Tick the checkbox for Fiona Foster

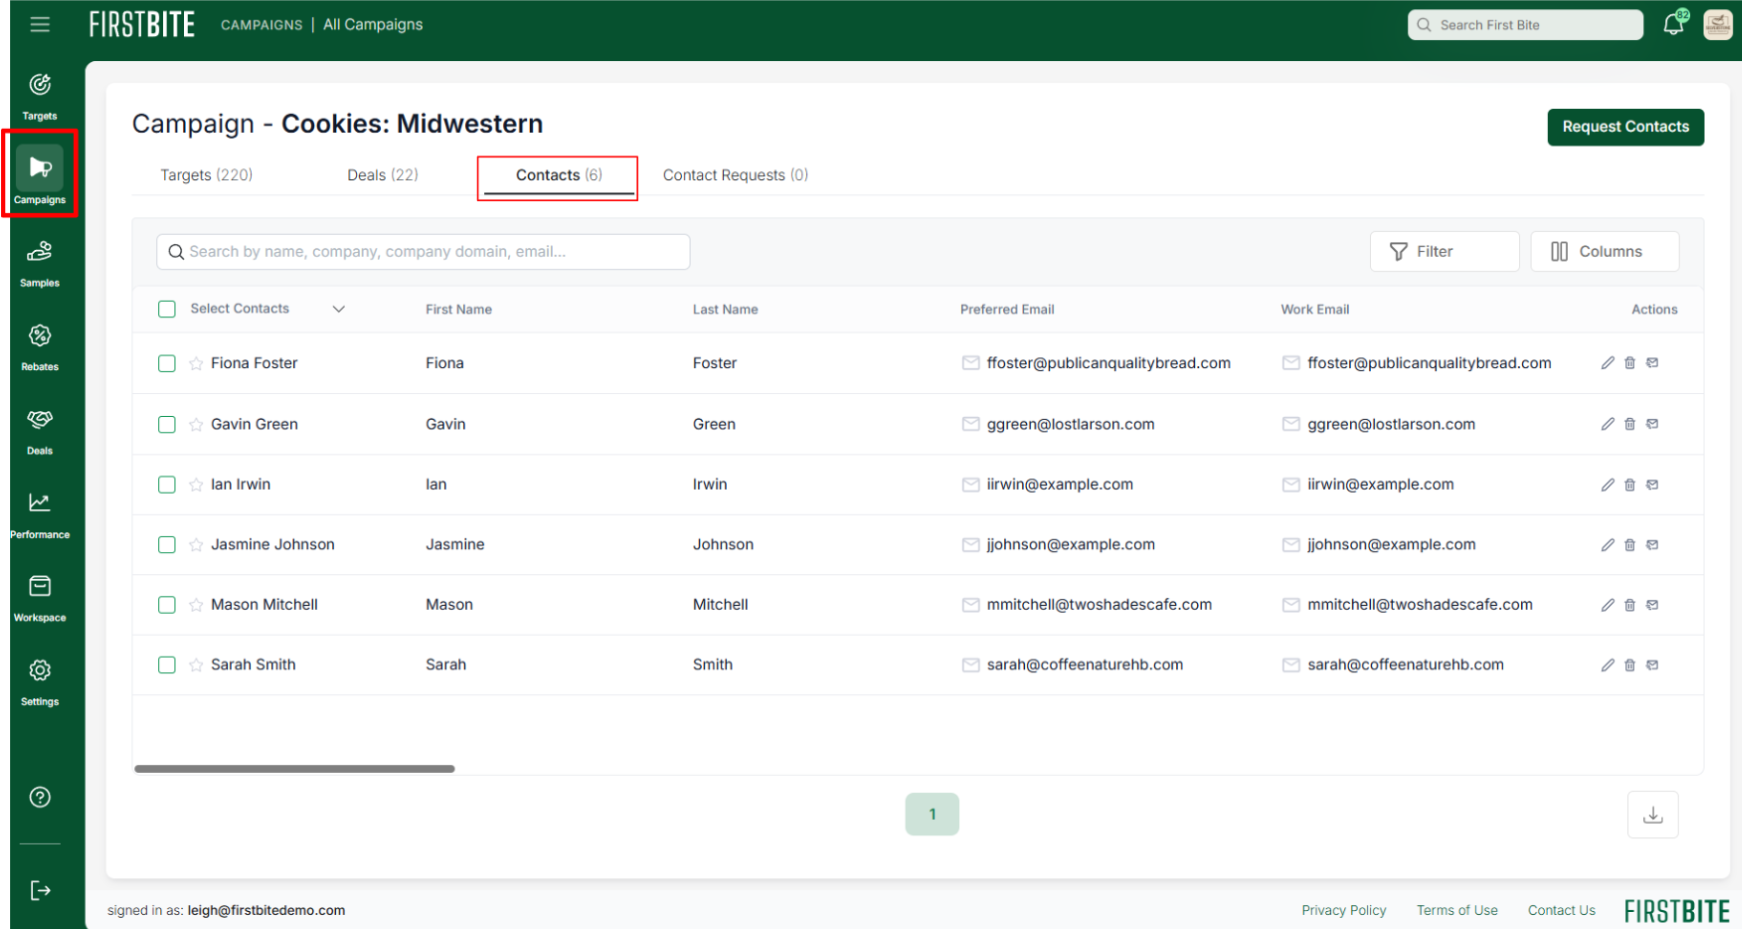(167, 363)
